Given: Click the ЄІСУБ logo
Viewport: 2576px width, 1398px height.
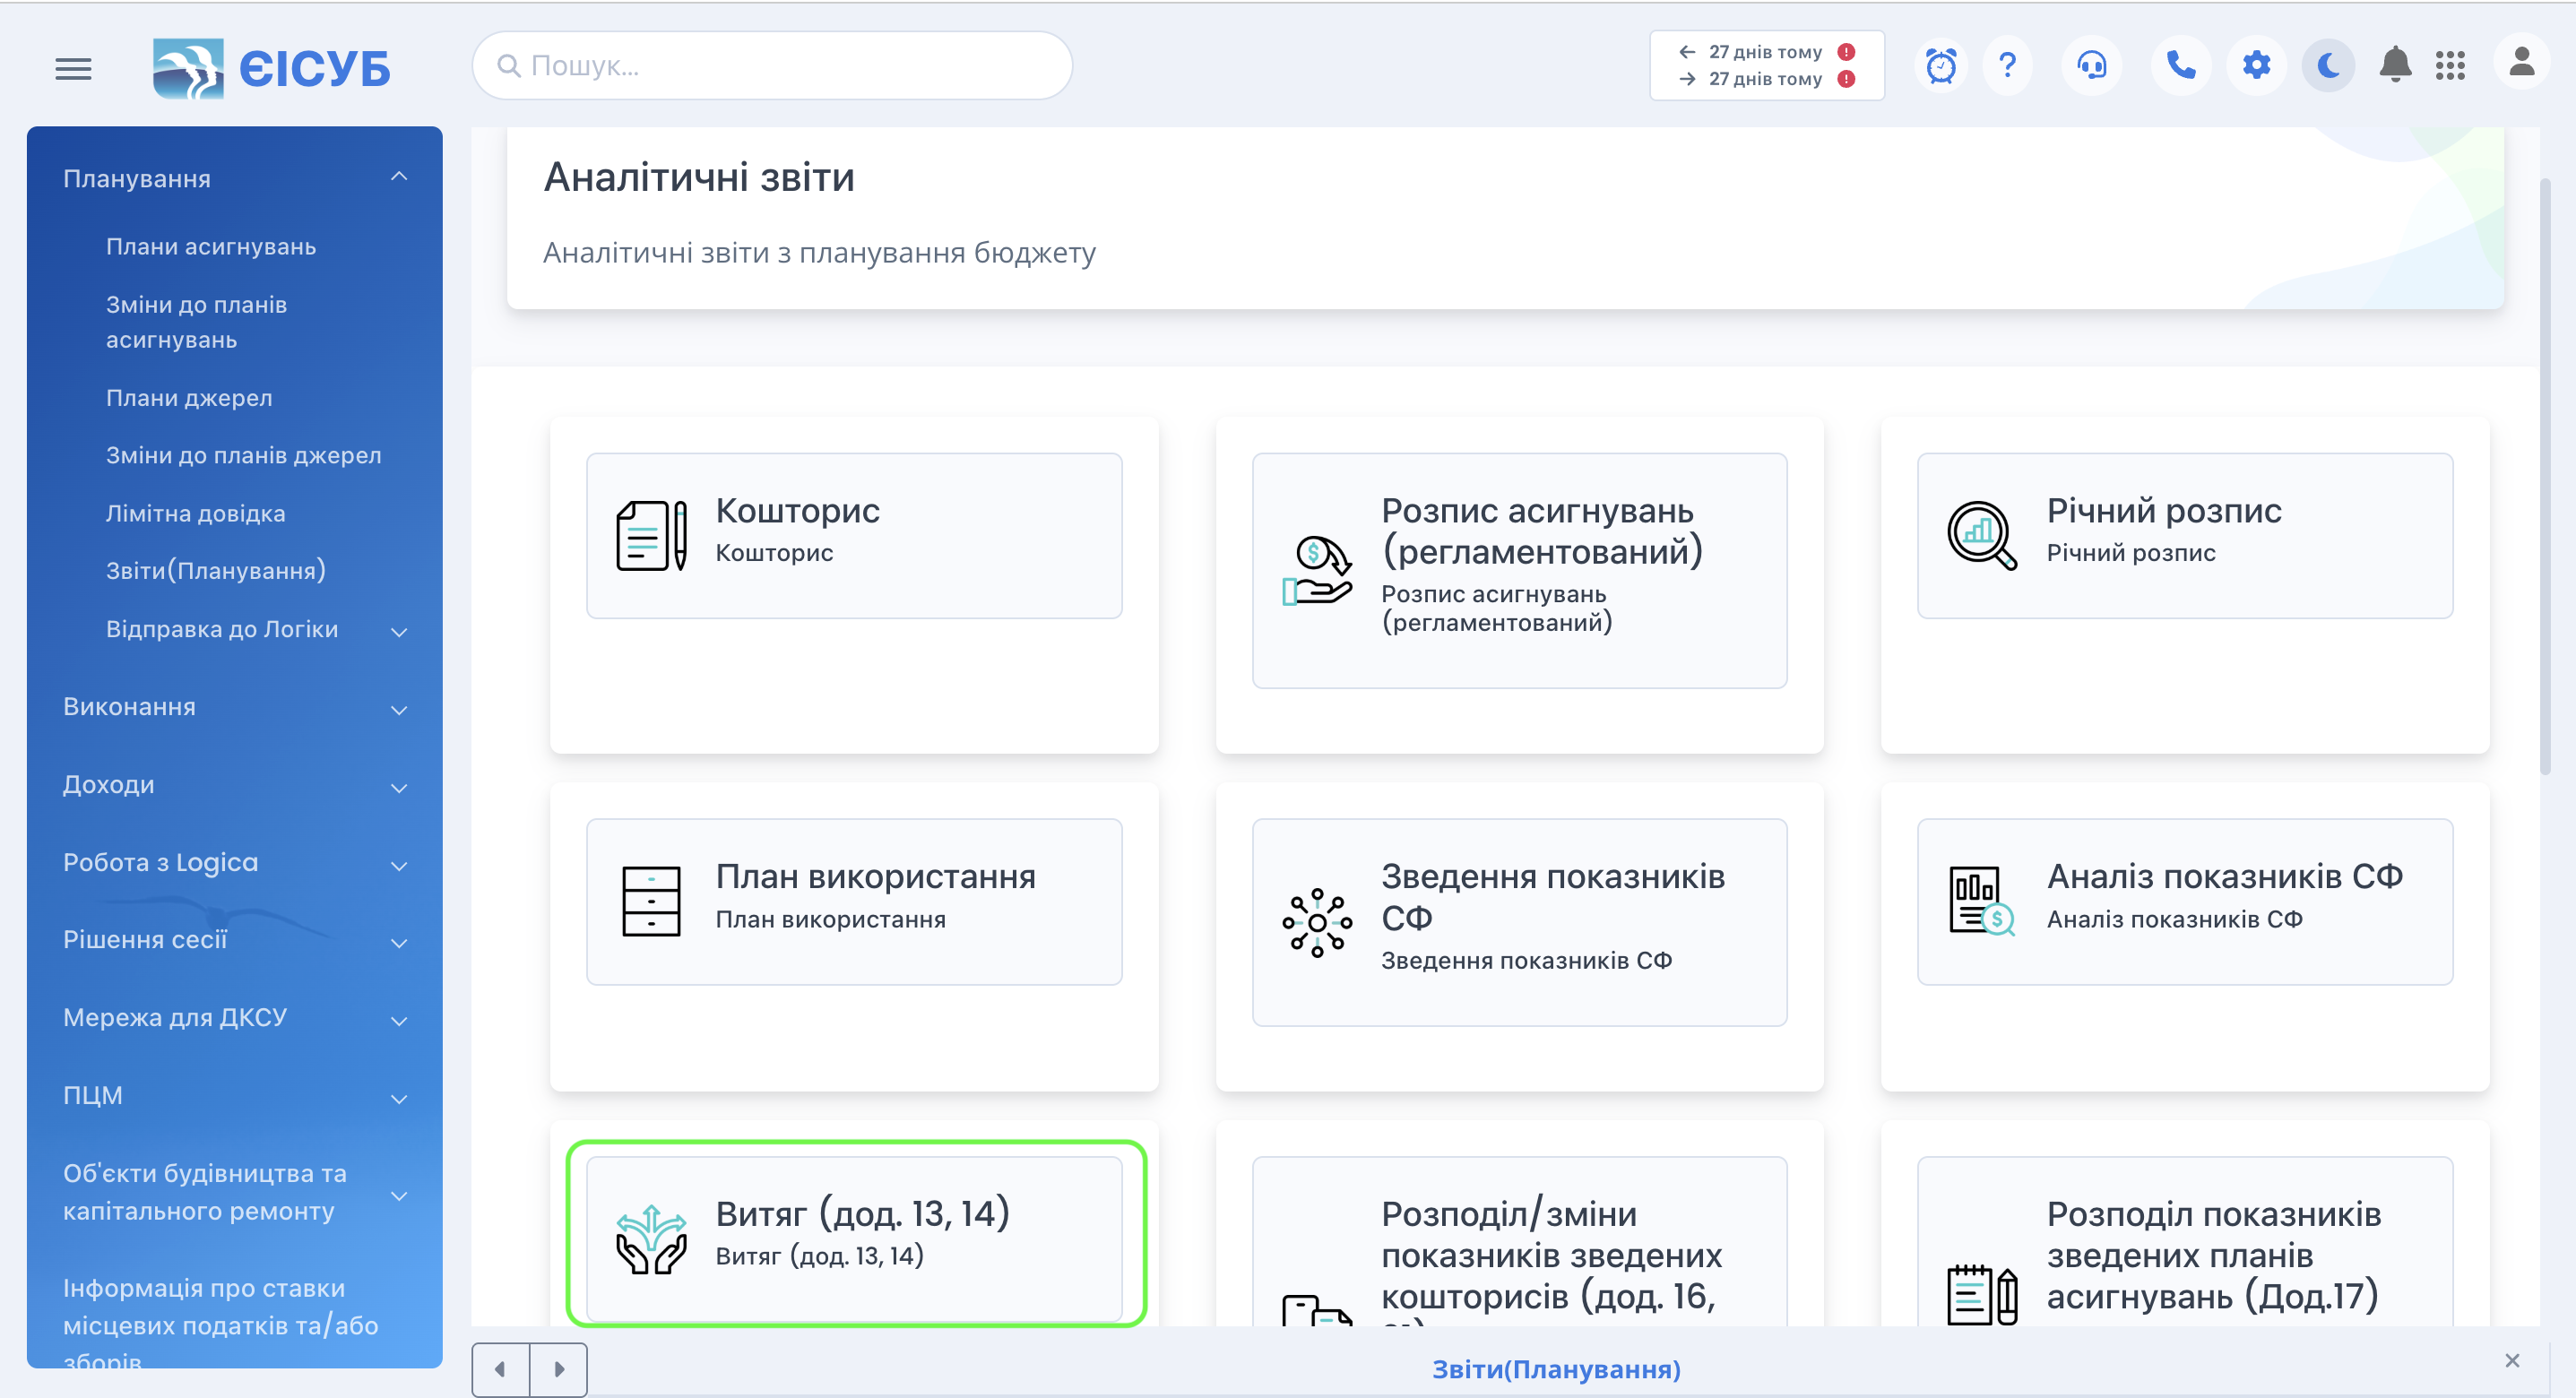Looking at the screenshot, I should pyautogui.click(x=272, y=68).
